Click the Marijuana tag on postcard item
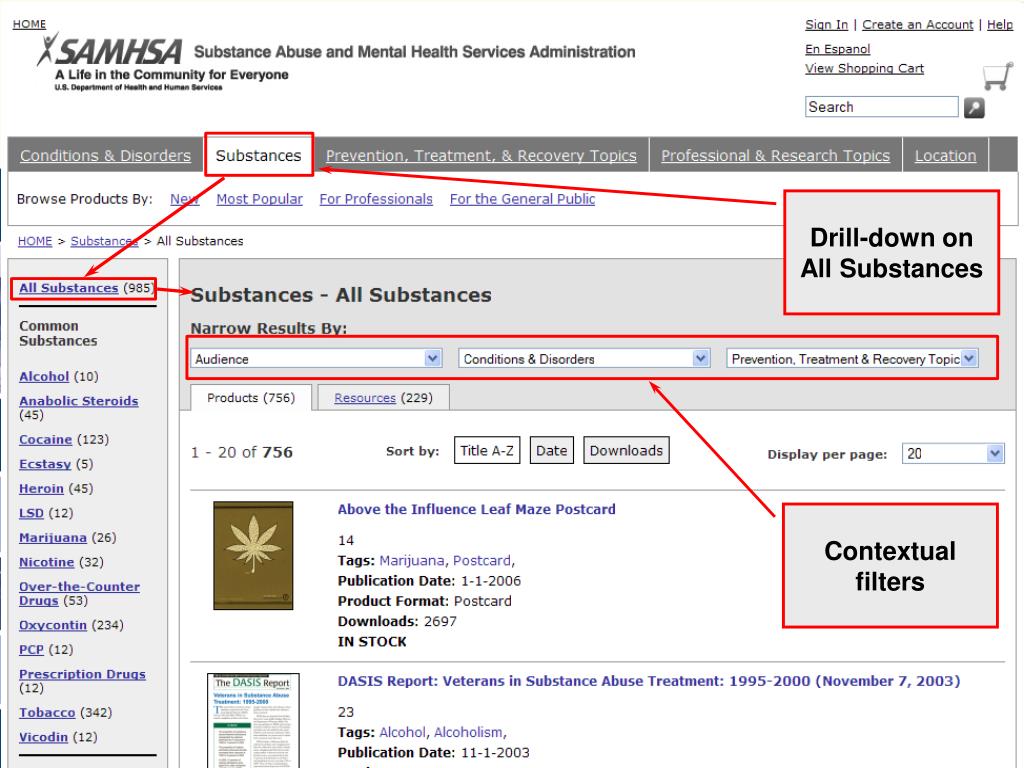 412,560
